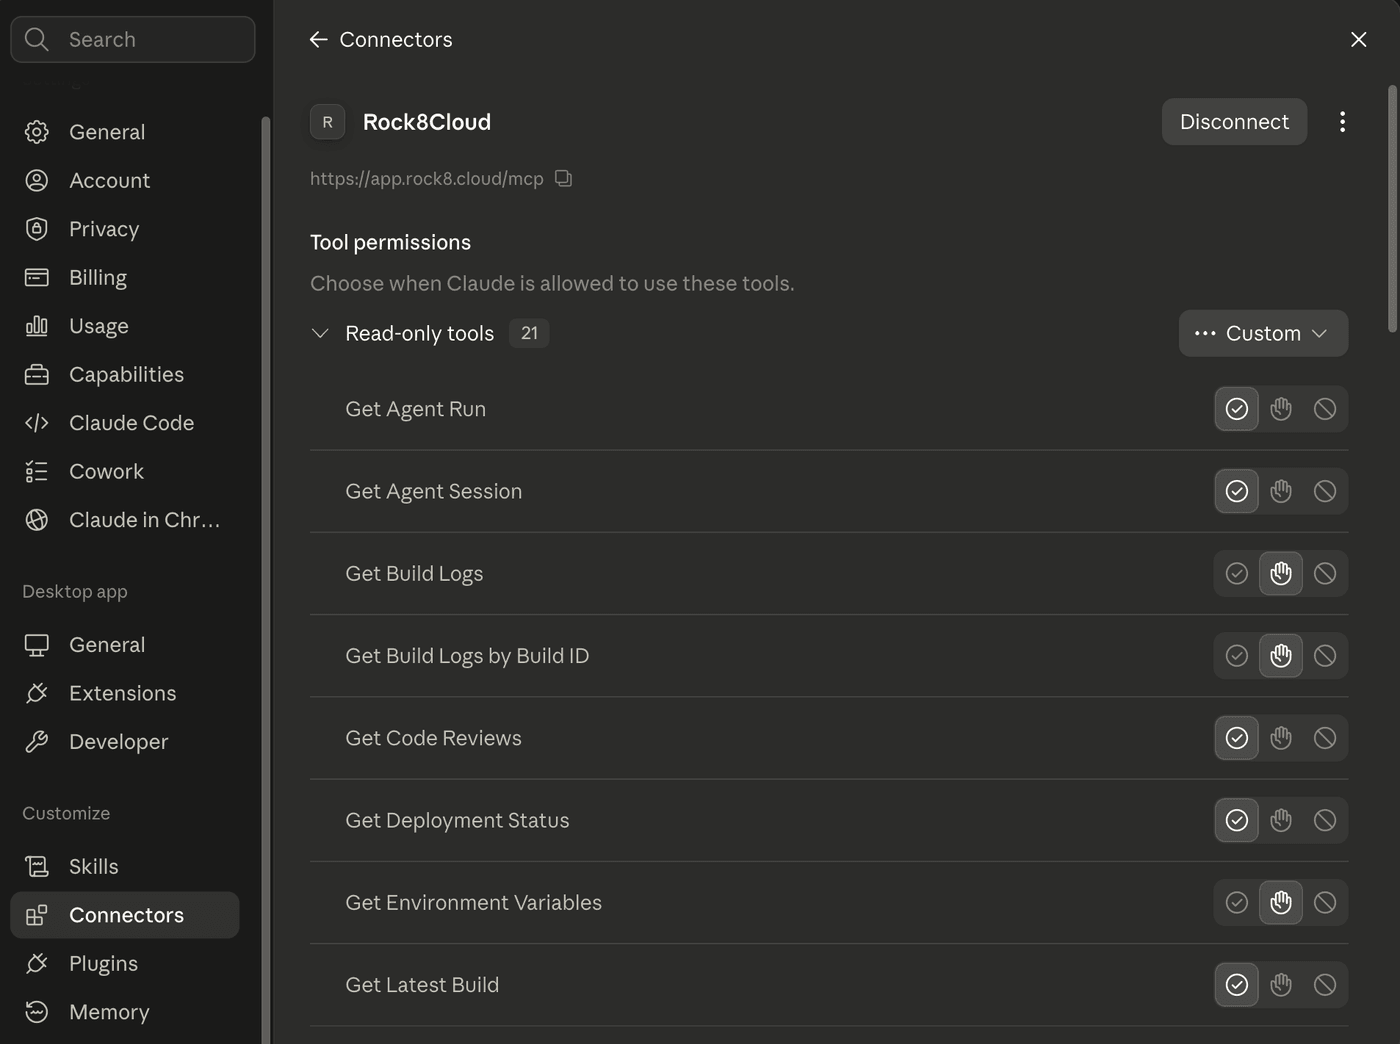Block the Get Deployment Status tool
This screenshot has height=1044, width=1400.
pyautogui.click(x=1325, y=820)
